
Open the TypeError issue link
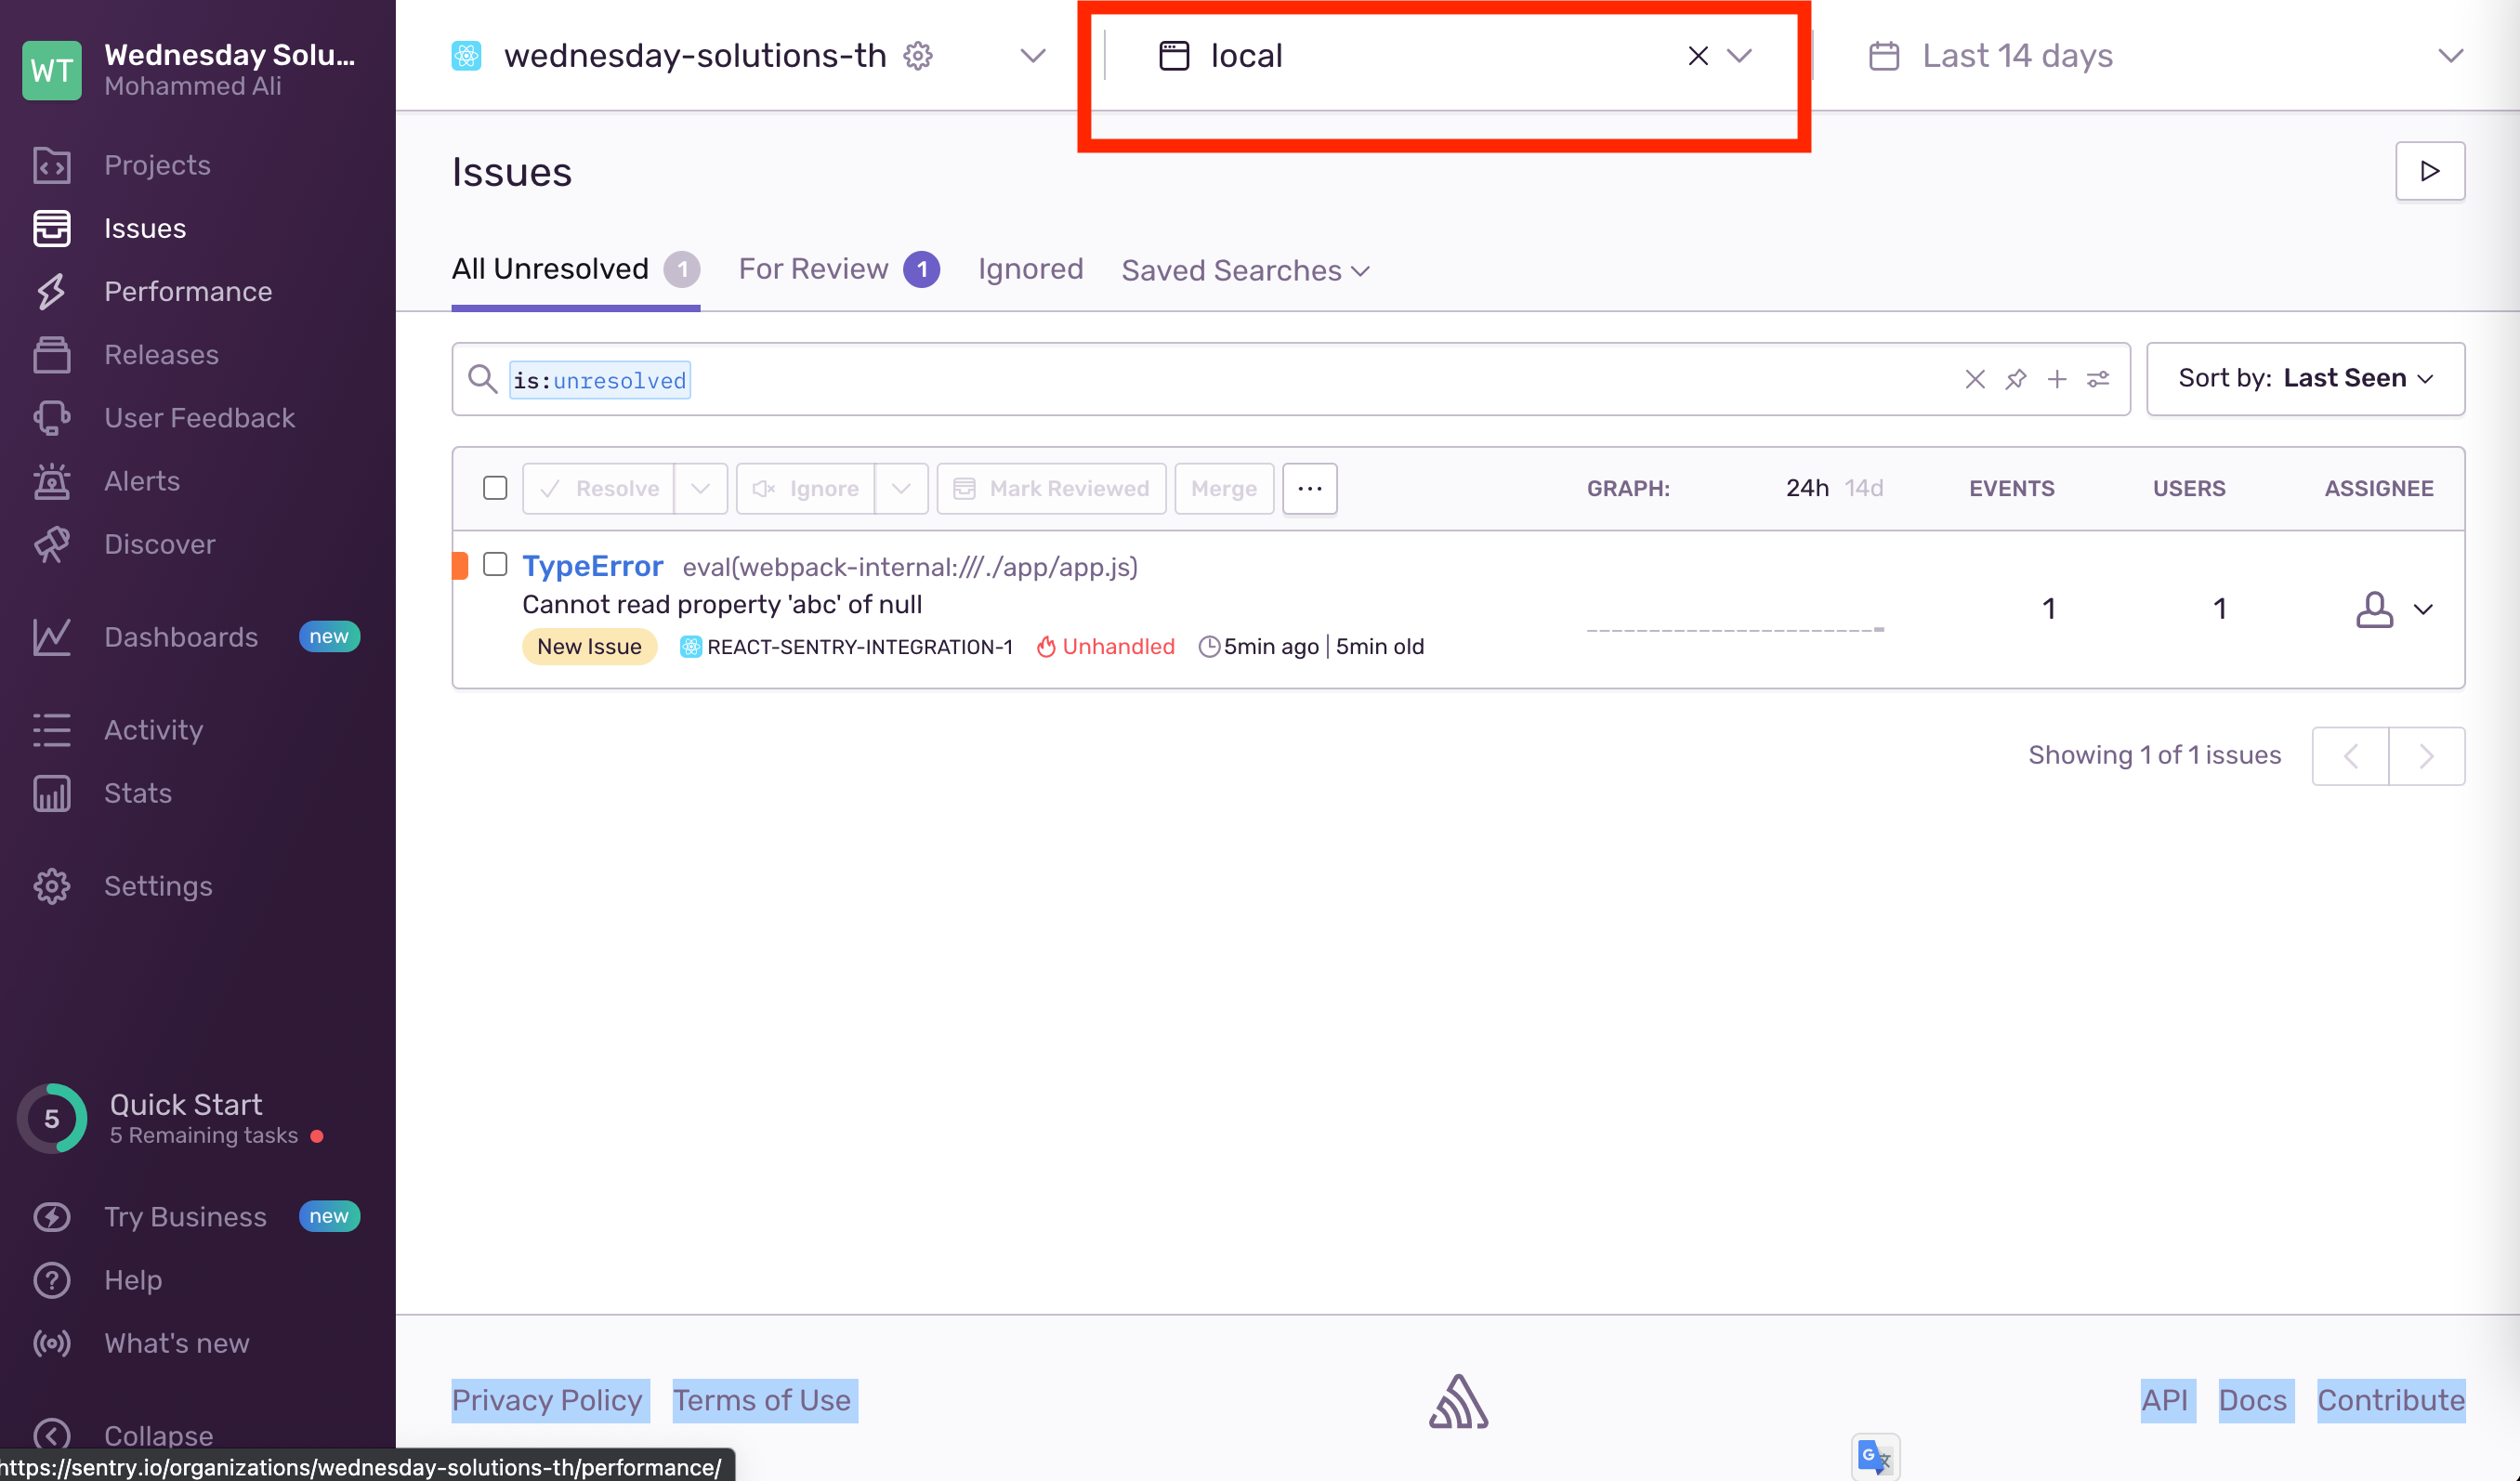point(592,566)
